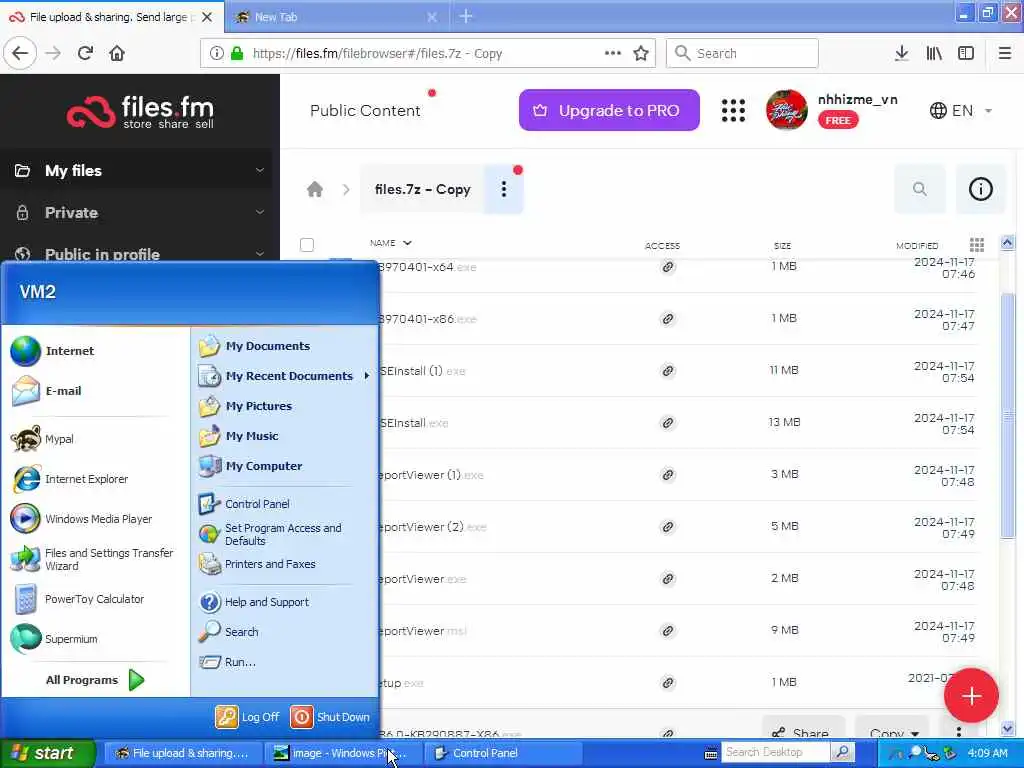Click the link access icon for SEInstall (1).exe

[x=667, y=371]
